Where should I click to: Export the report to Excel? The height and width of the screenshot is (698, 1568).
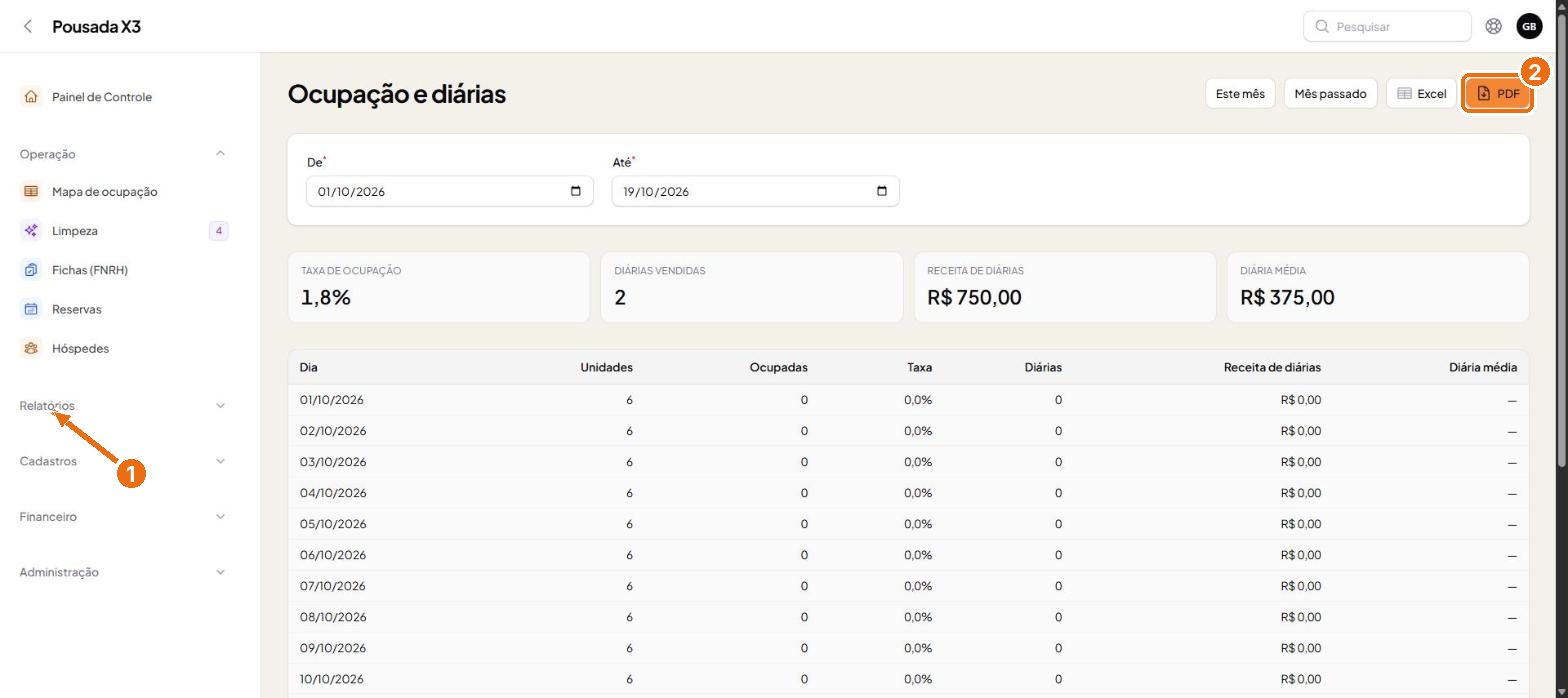1421,93
